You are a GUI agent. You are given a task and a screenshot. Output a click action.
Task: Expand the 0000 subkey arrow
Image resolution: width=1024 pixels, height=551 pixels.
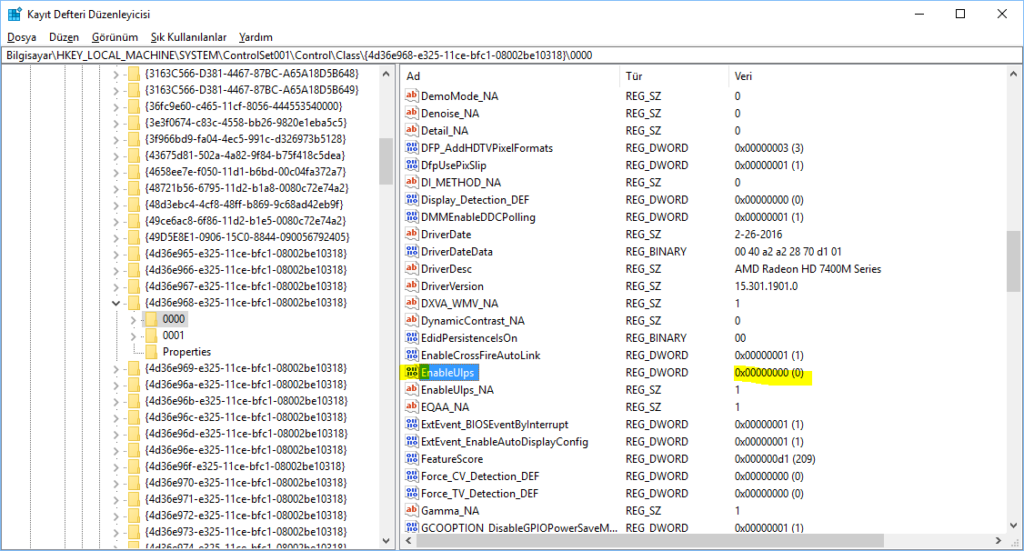pos(134,319)
